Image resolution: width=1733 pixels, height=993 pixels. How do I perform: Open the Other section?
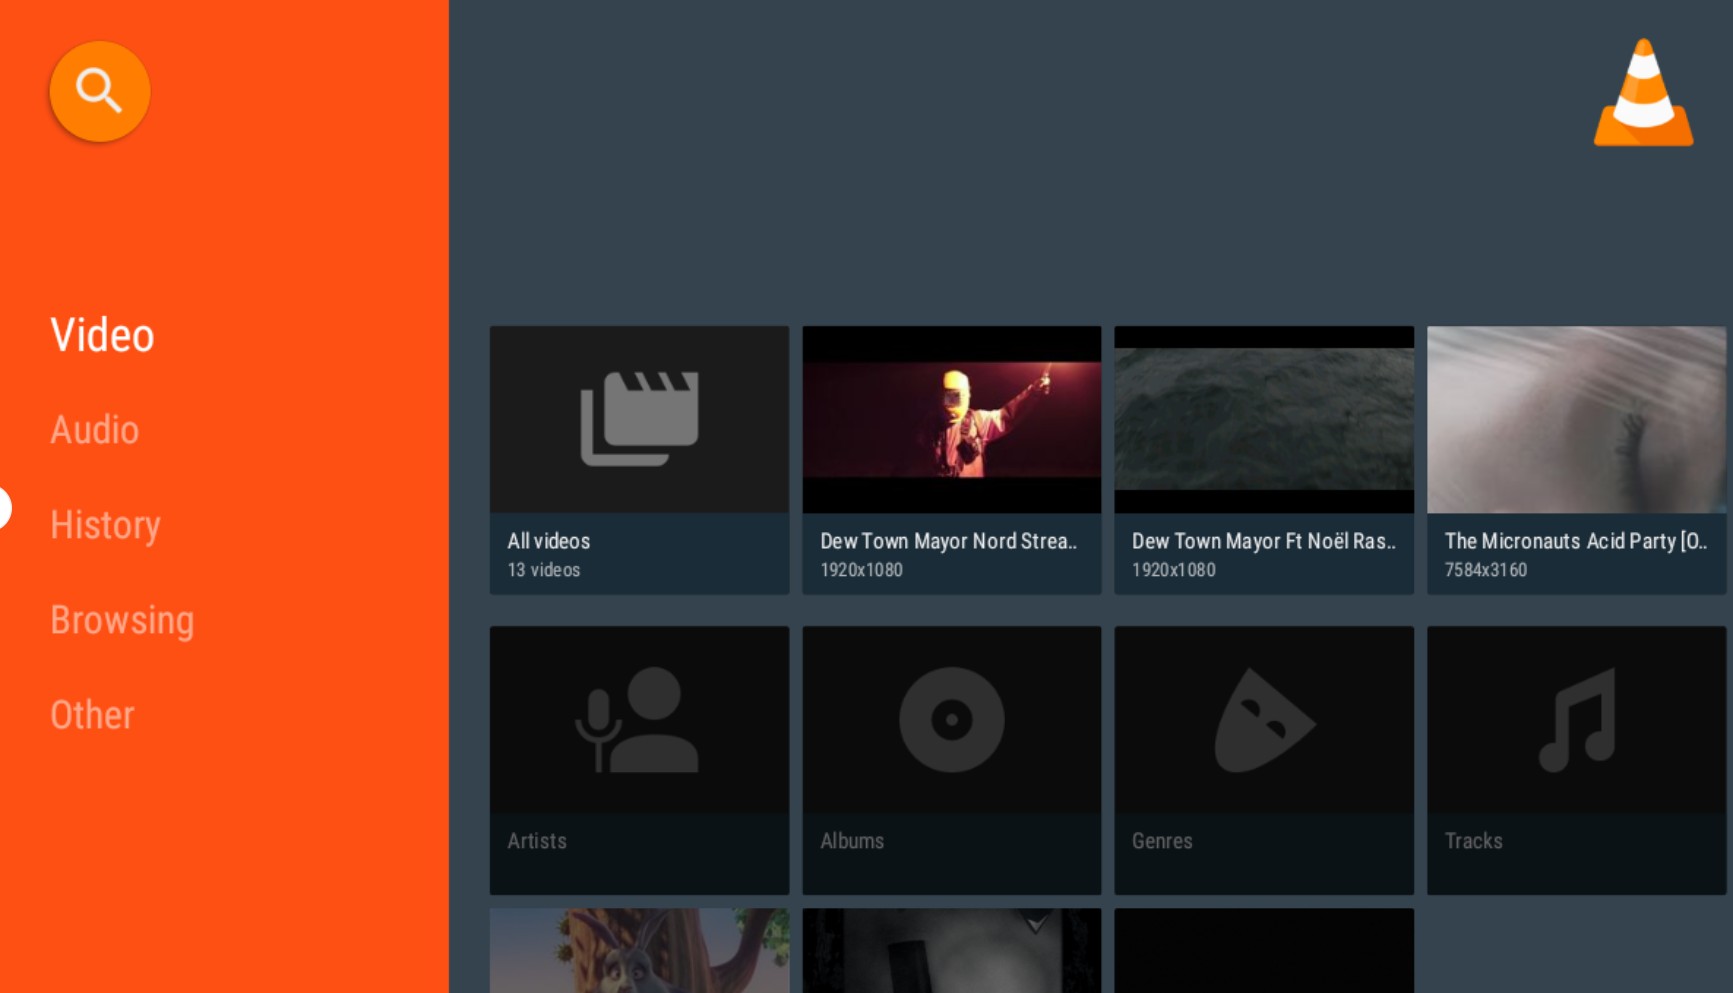(91, 715)
